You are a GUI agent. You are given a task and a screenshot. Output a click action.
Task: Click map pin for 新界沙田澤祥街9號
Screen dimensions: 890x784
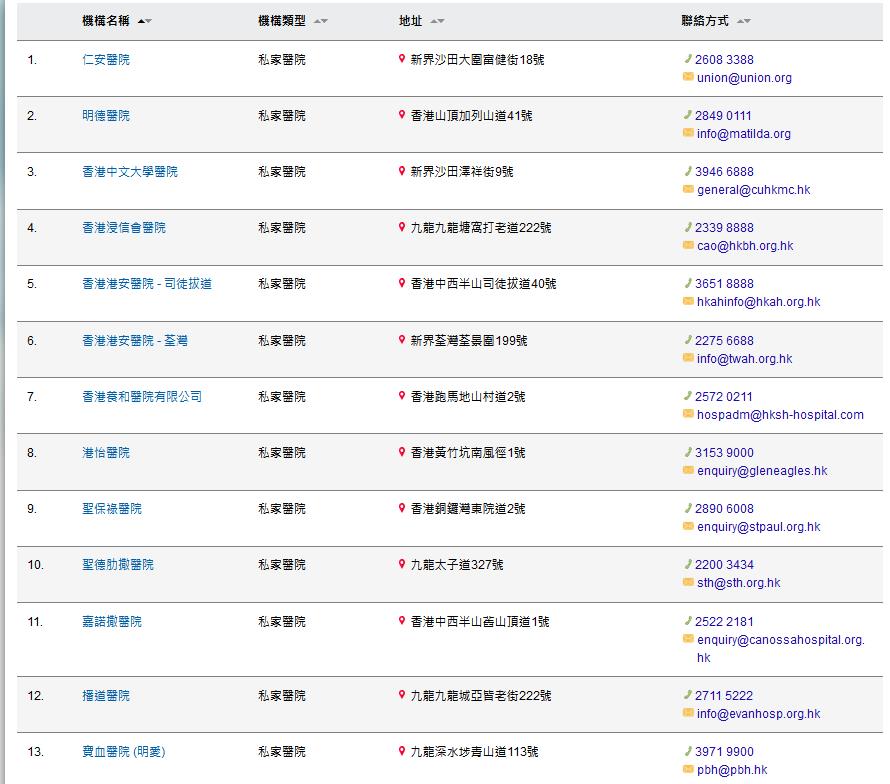[x=402, y=170]
